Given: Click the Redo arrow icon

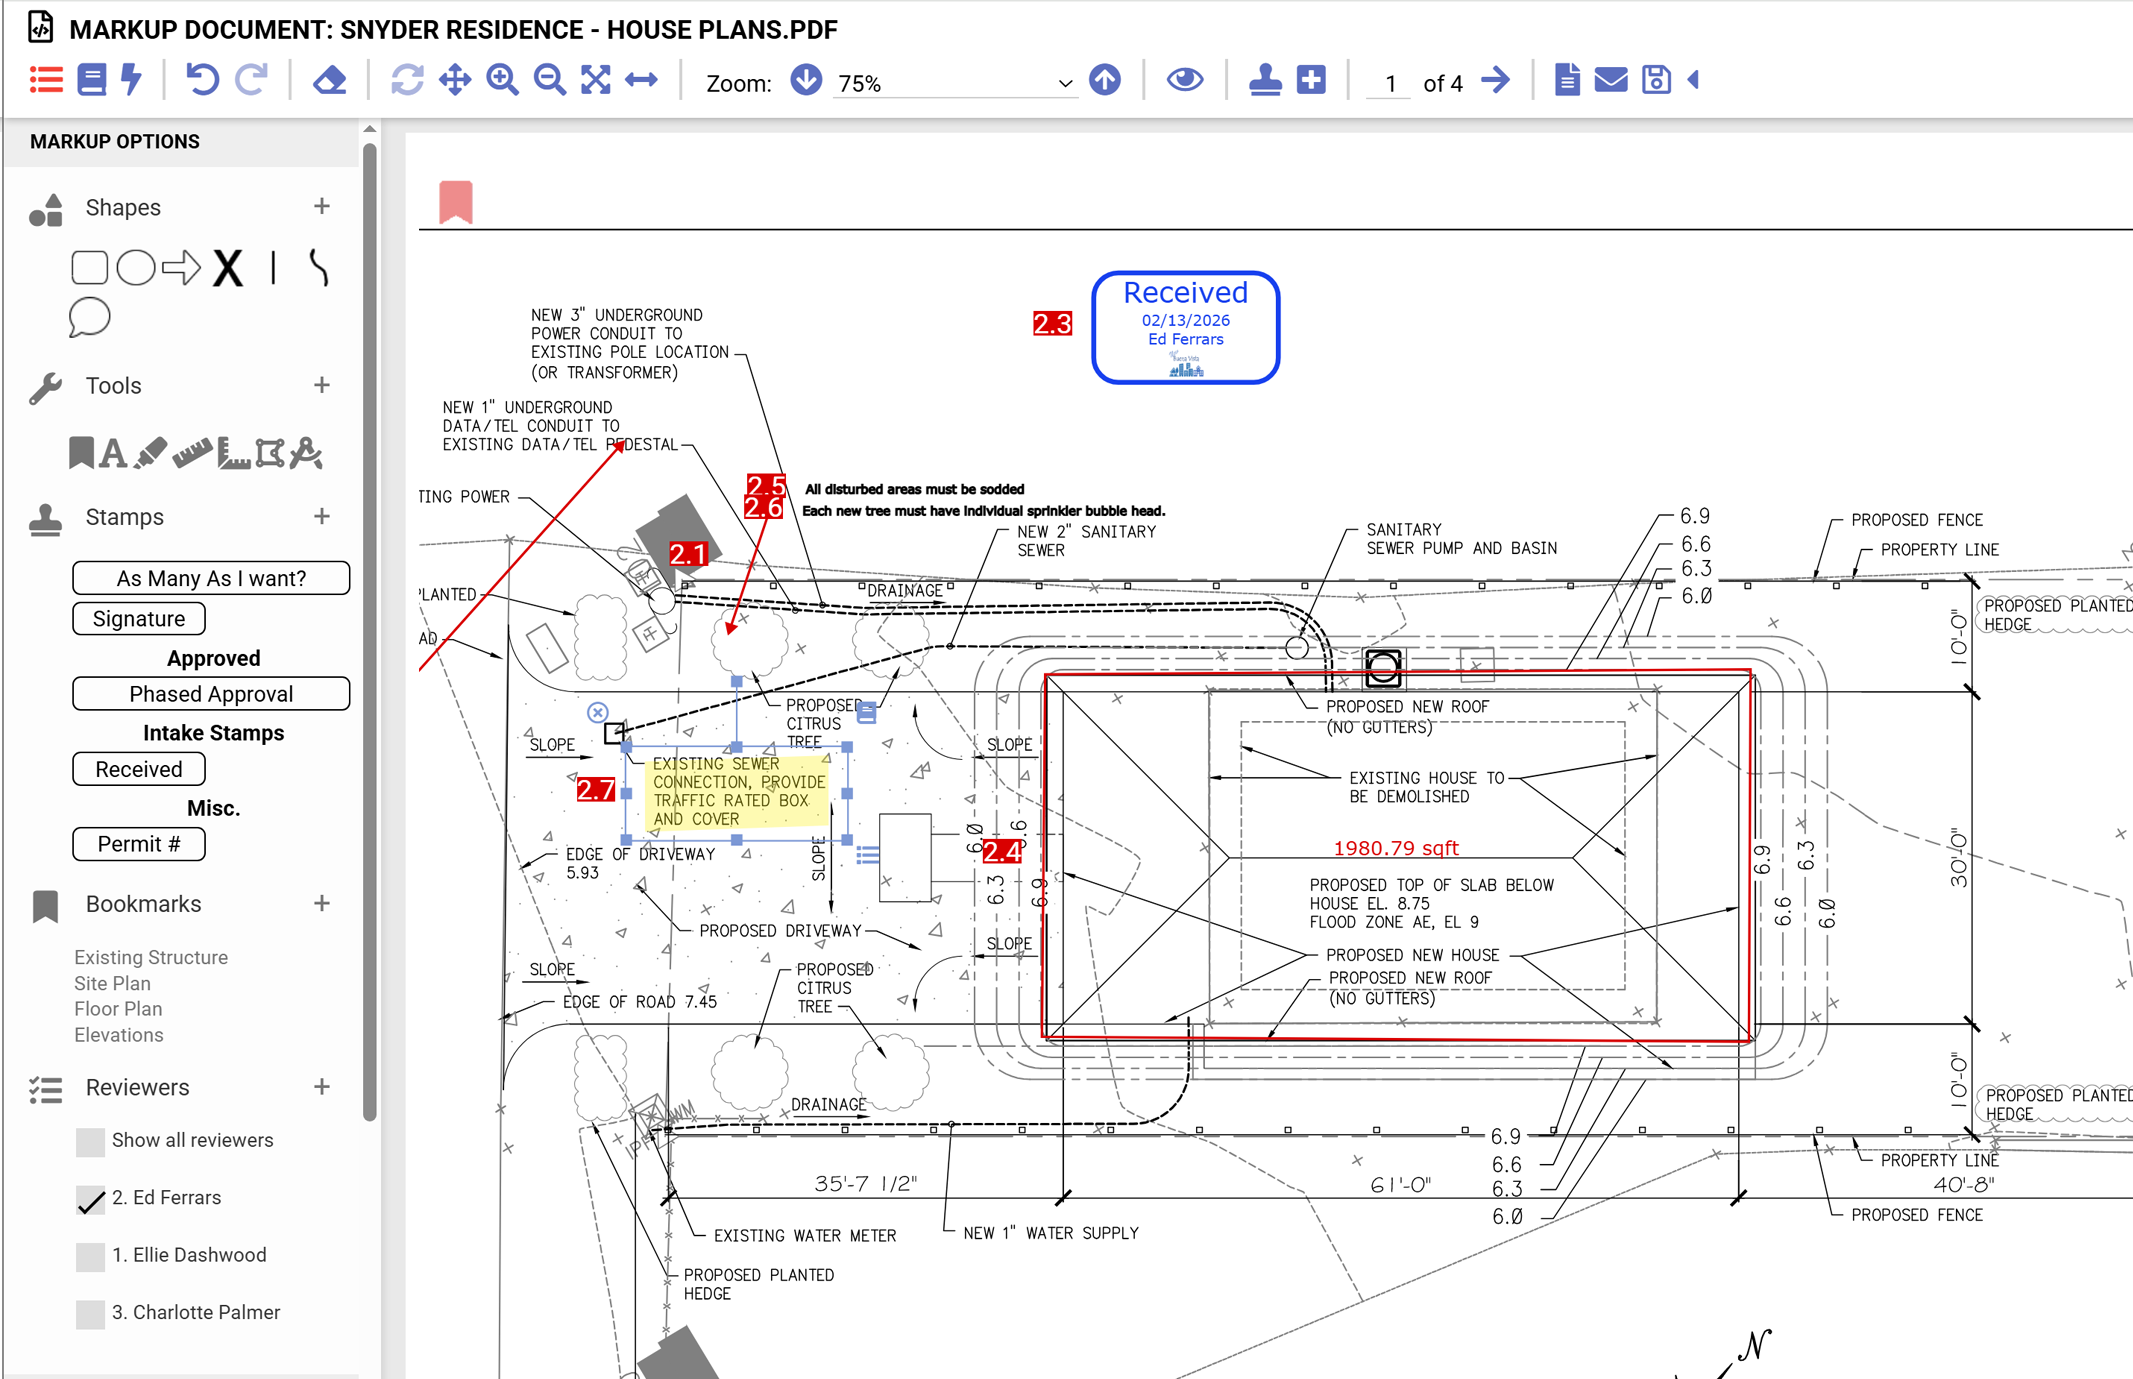Looking at the screenshot, I should 251,80.
